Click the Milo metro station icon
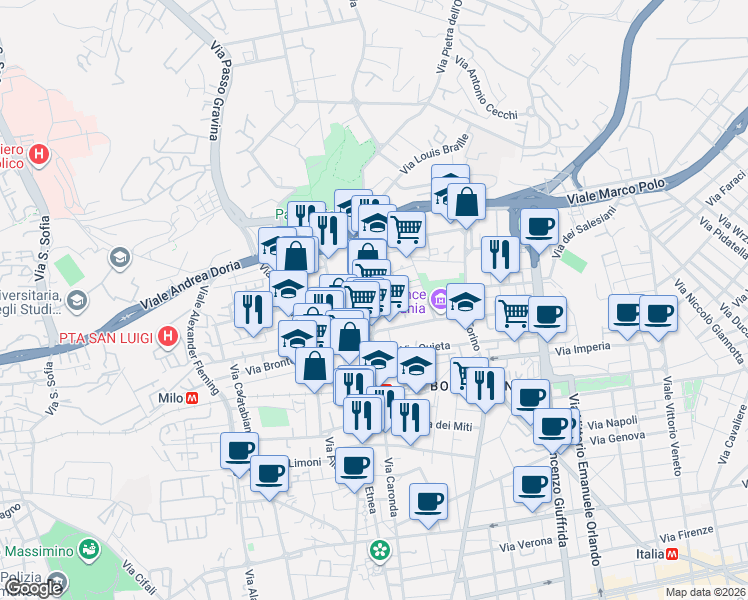The width and height of the screenshot is (748, 600). click(x=192, y=398)
